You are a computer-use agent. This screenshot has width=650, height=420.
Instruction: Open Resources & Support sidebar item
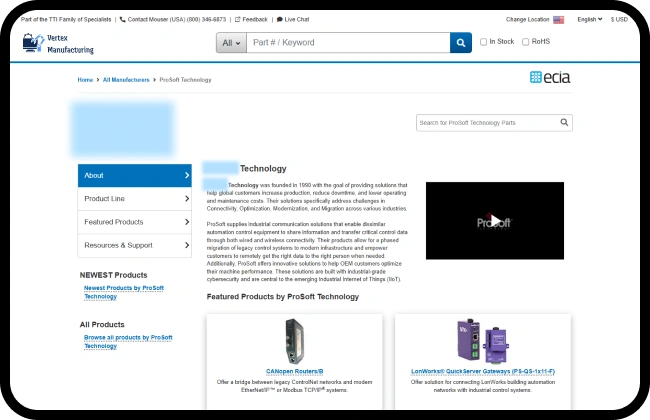tap(134, 245)
